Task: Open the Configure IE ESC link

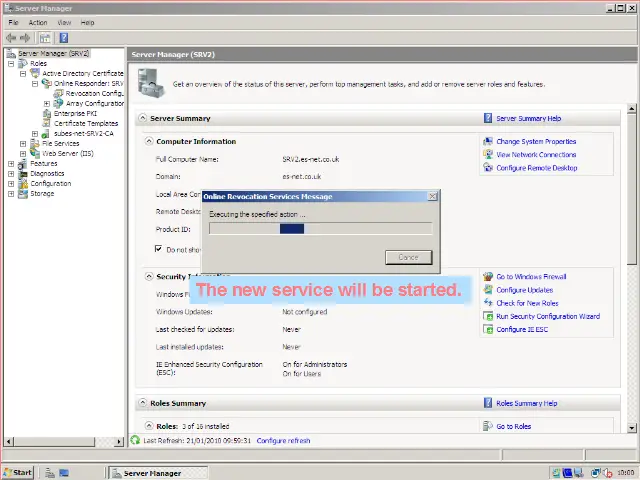Action: 522,329
